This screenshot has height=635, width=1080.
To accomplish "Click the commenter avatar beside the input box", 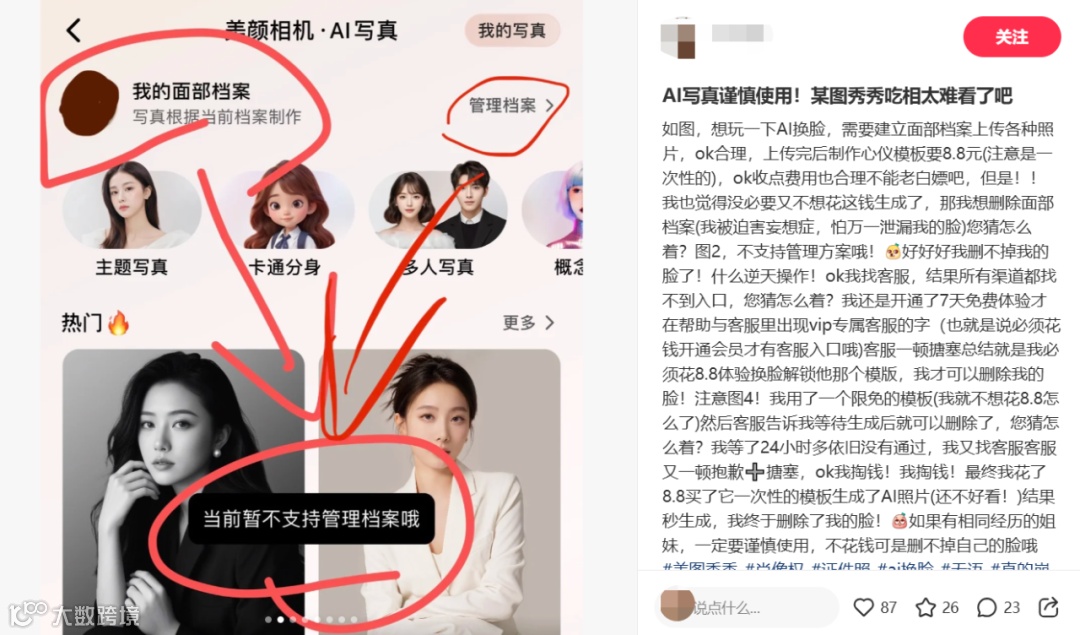I will tap(677, 604).
